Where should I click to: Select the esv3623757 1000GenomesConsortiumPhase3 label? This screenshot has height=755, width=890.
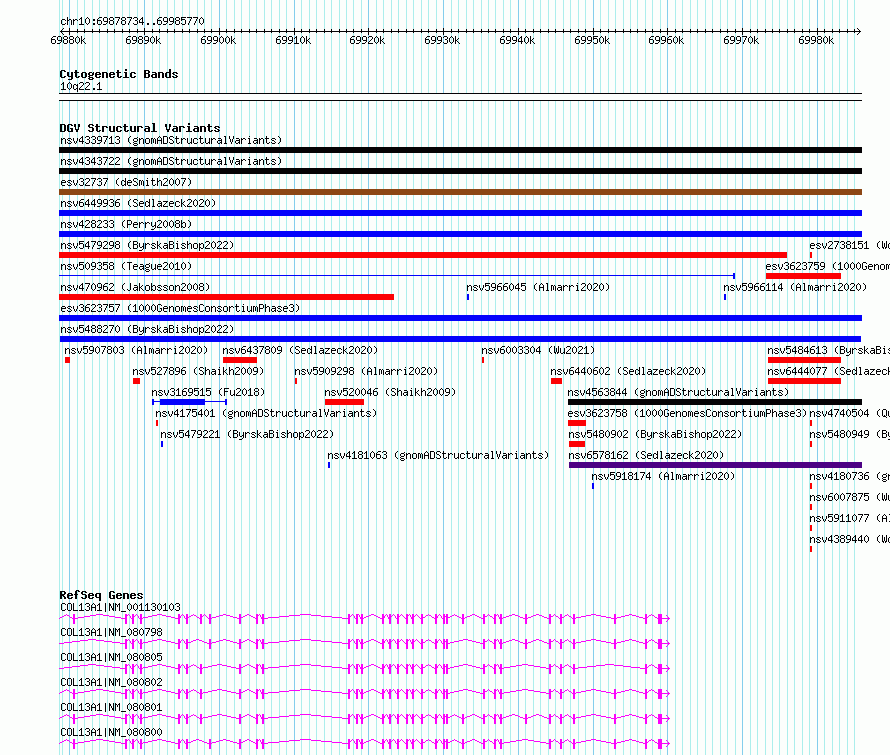point(180,308)
